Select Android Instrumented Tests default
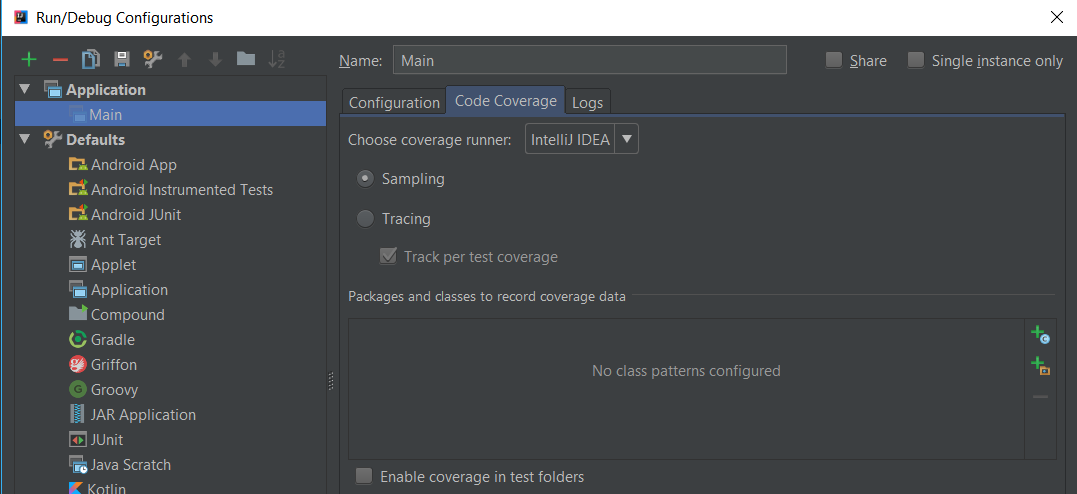 [182, 190]
